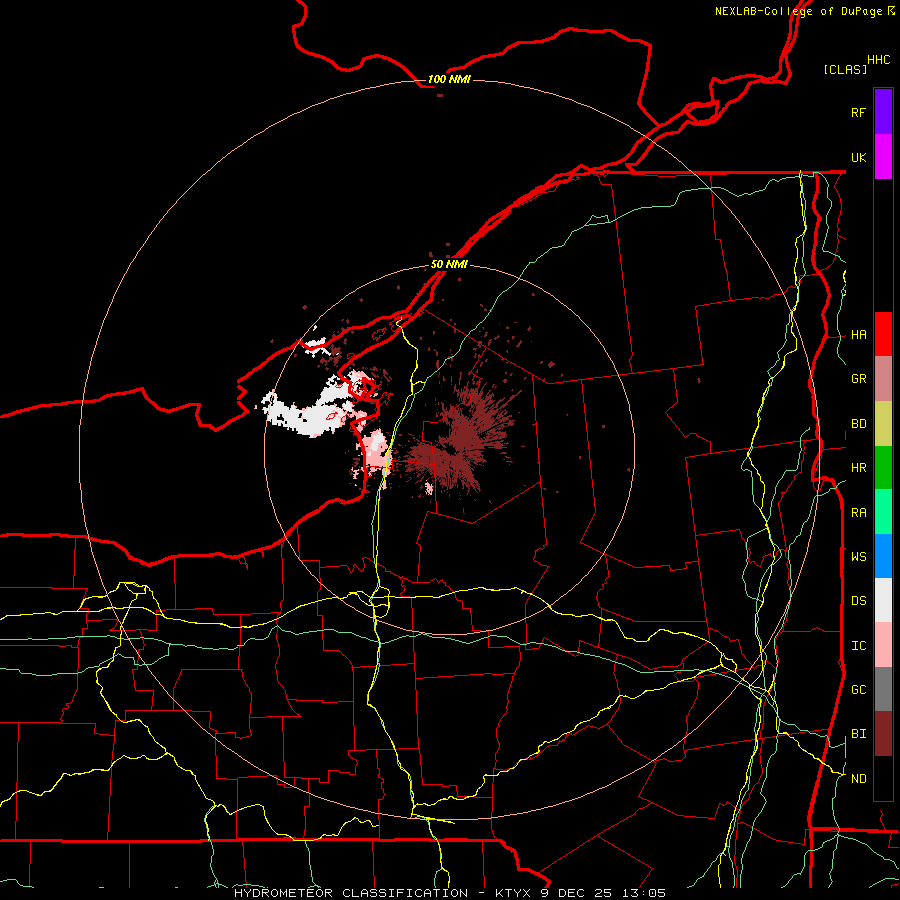The height and width of the screenshot is (900, 900).
Task: Click the RF purple legend swatch
Action: [883, 112]
